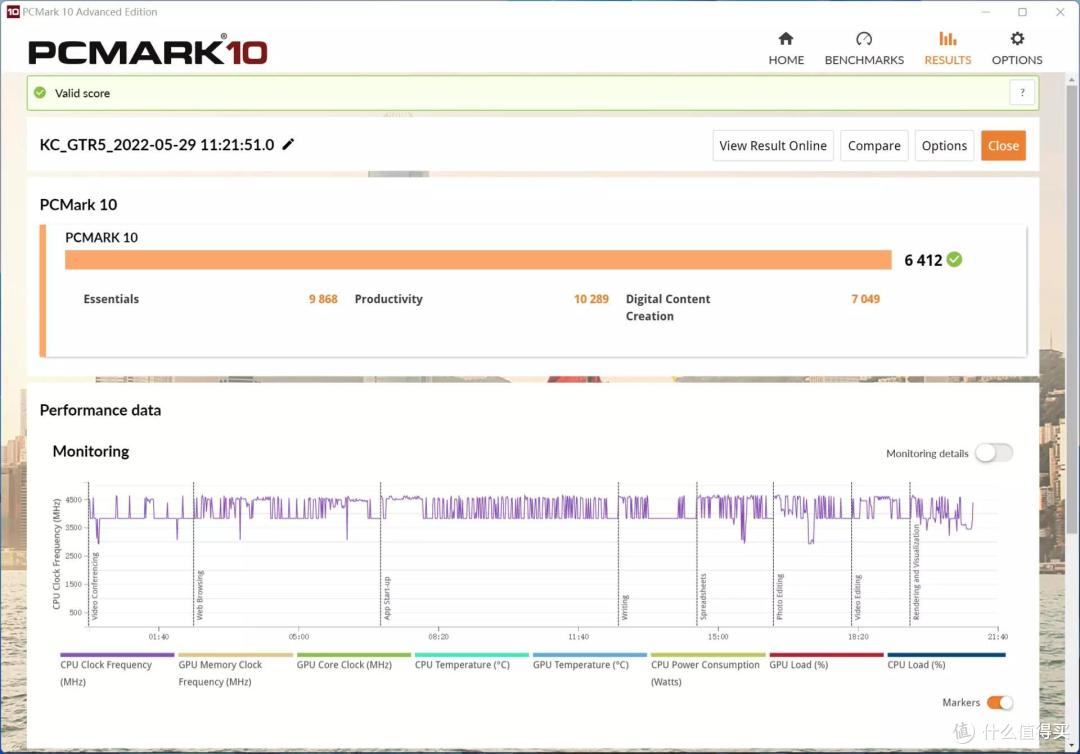
Task: Toggle GPU Load (%) legend item
Action: (826, 661)
